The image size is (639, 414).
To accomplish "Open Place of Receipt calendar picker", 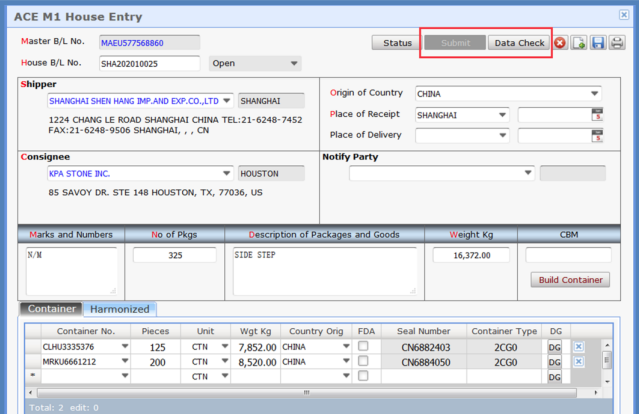I will [597, 114].
